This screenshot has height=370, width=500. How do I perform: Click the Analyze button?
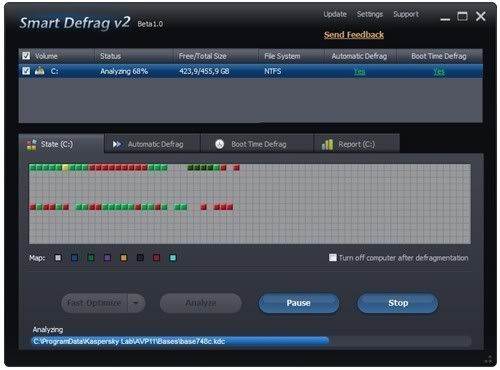tap(201, 303)
